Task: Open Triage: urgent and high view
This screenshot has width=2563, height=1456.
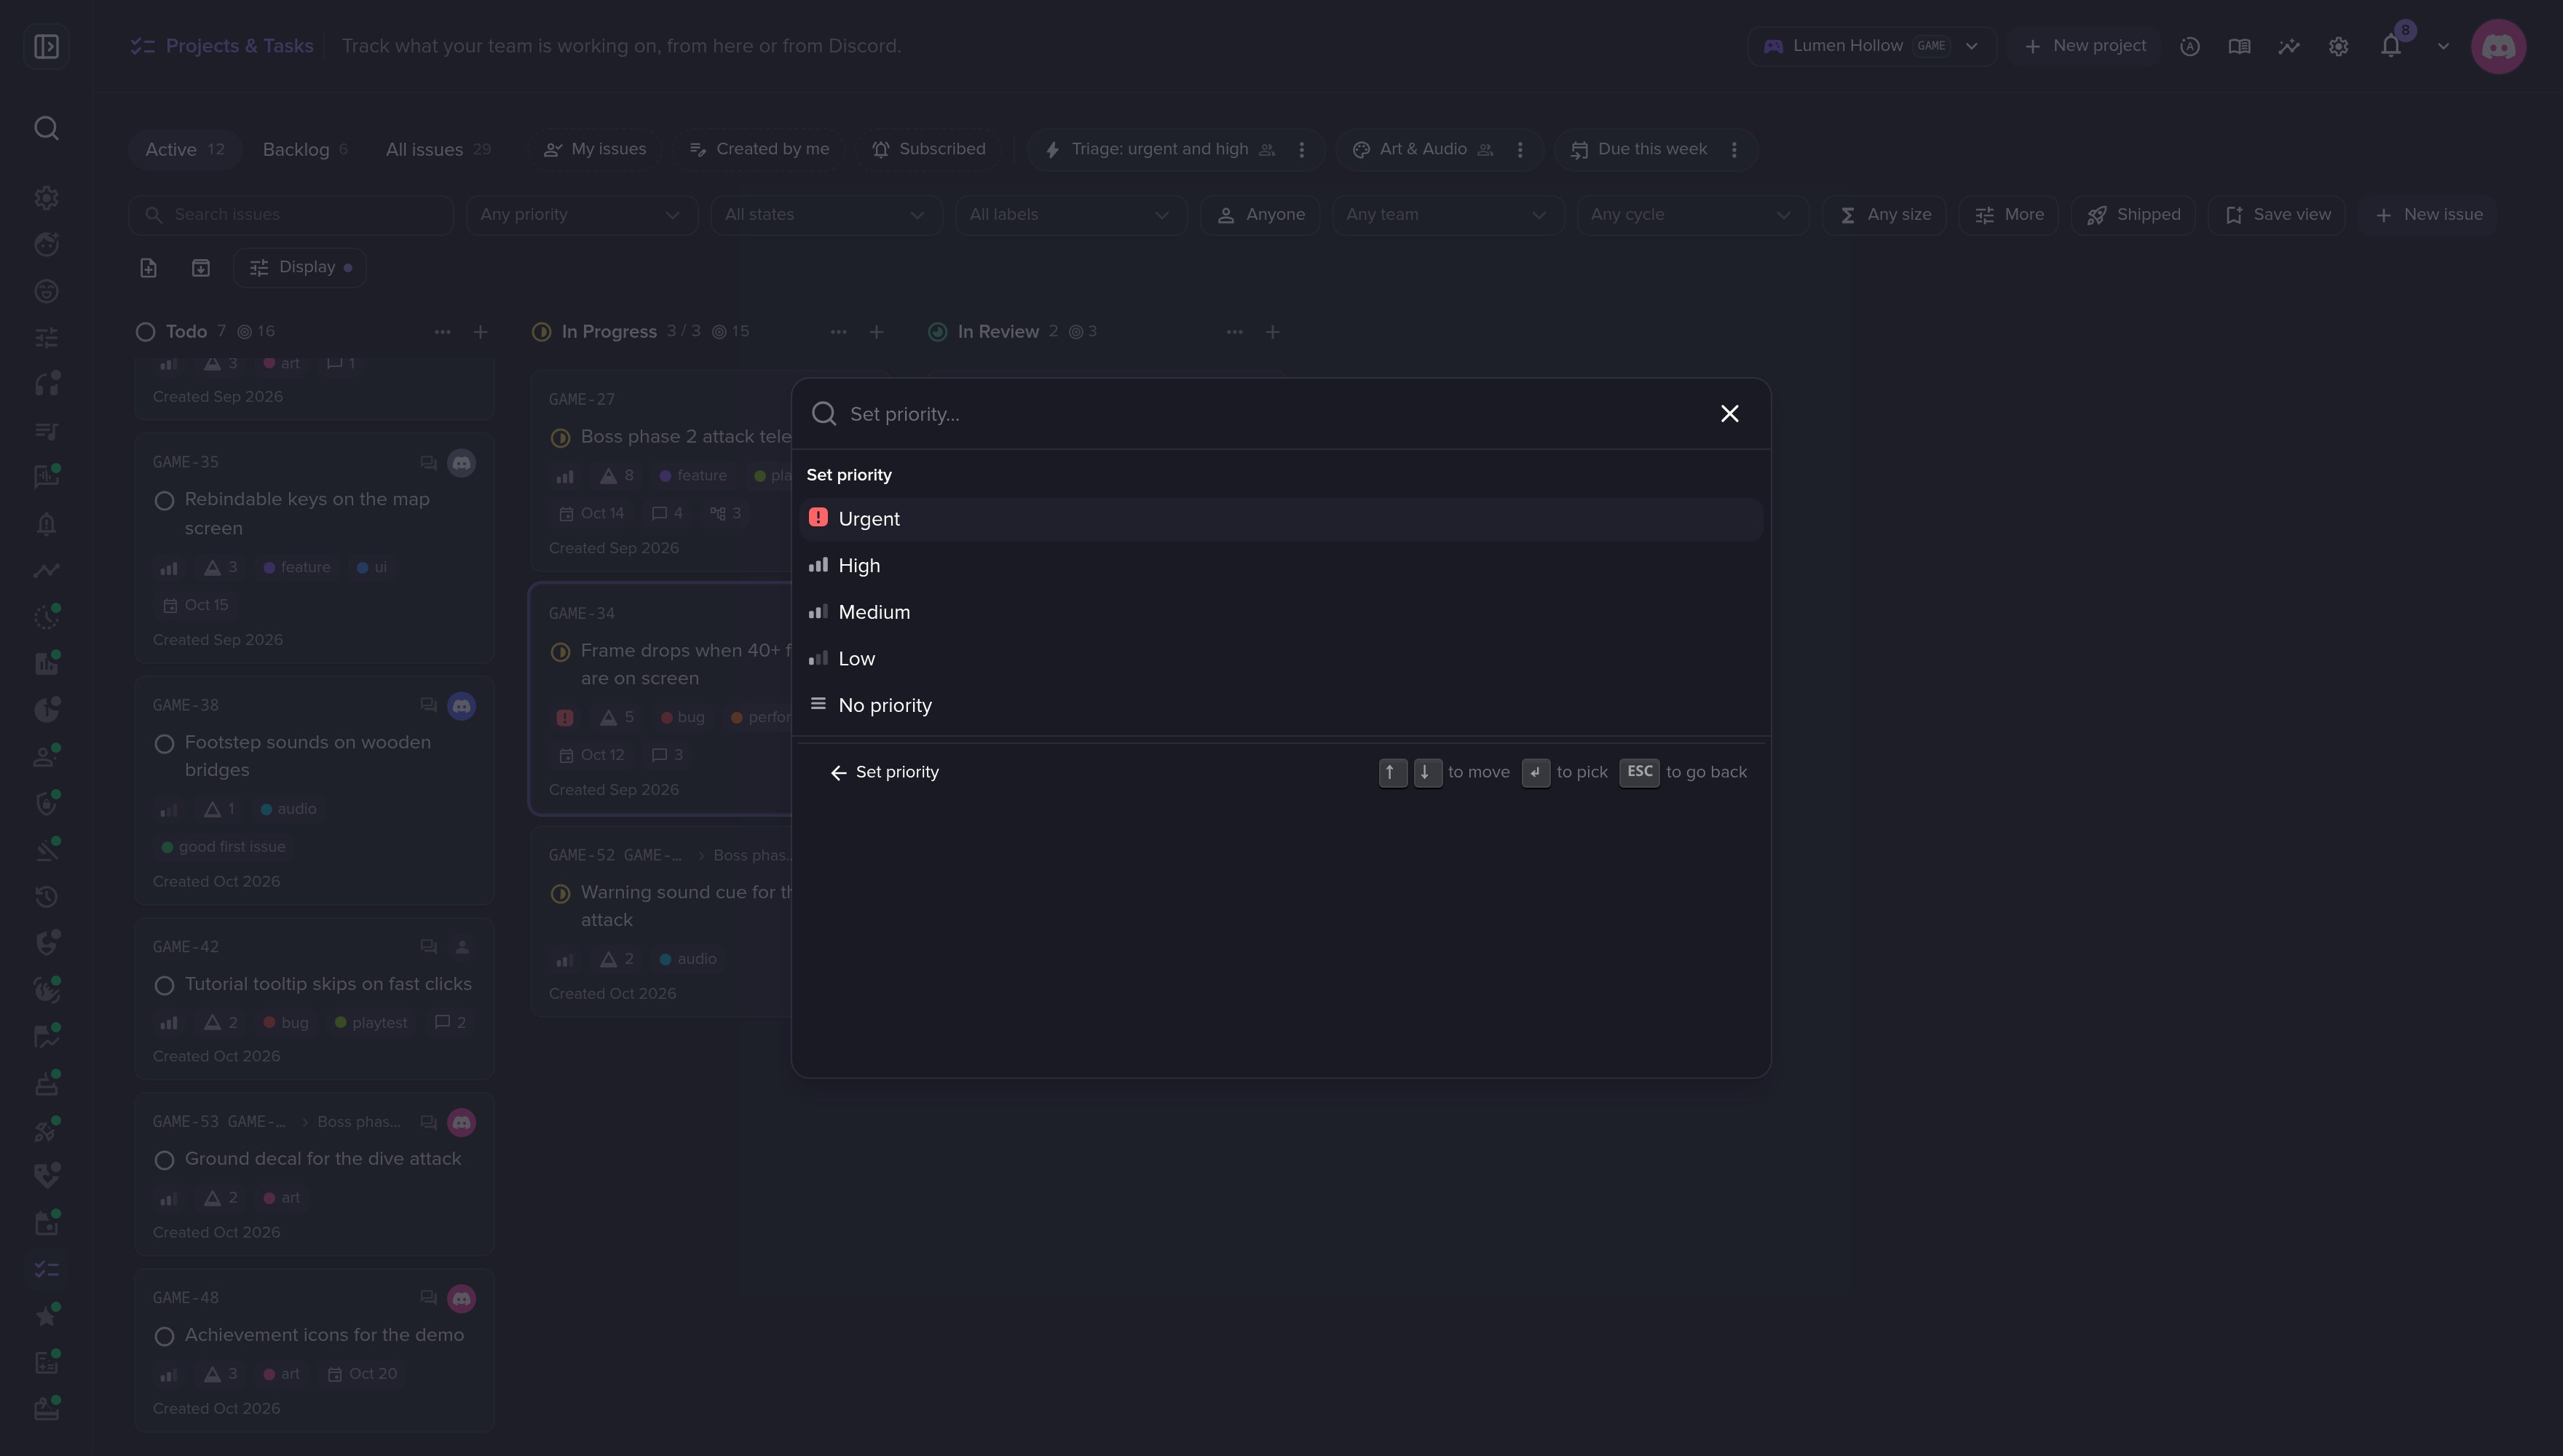Action: pos(1160,149)
